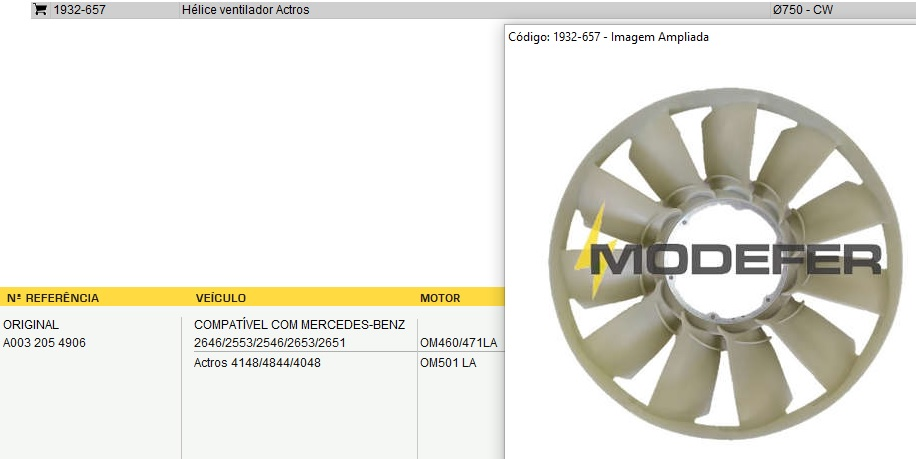The width and height of the screenshot is (916, 459).
Task: Click the ORIGINAL reference label
Action: click(x=31, y=325)
